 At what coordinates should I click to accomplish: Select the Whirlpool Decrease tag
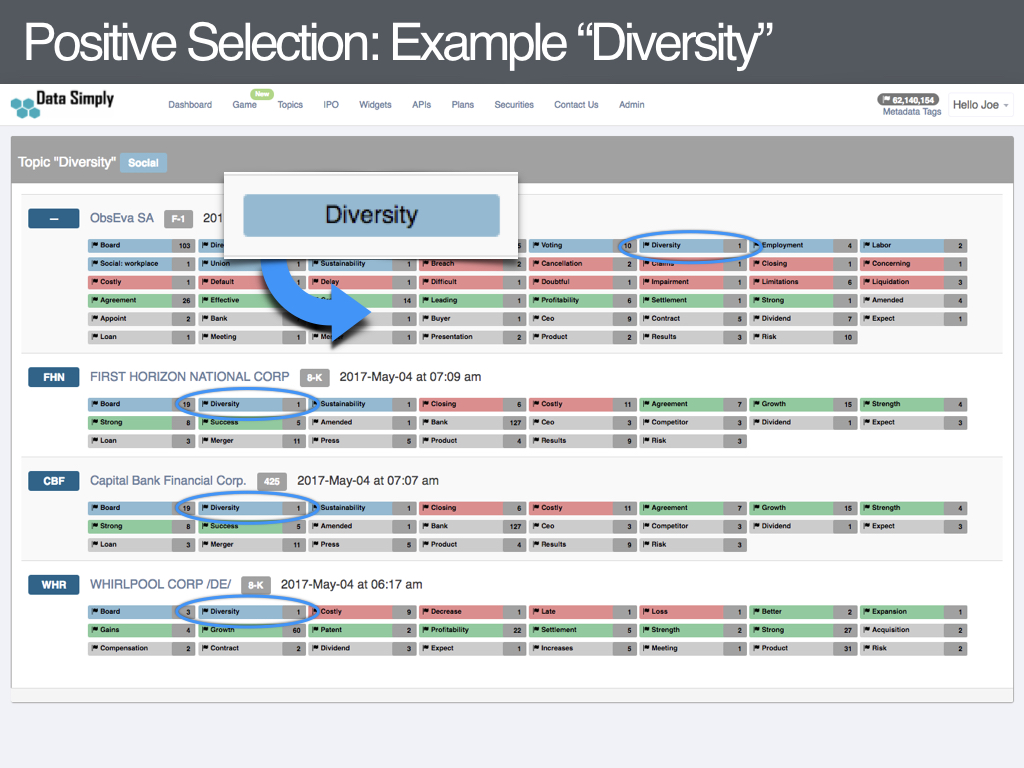pyautogui.click(x=472, y=612)
